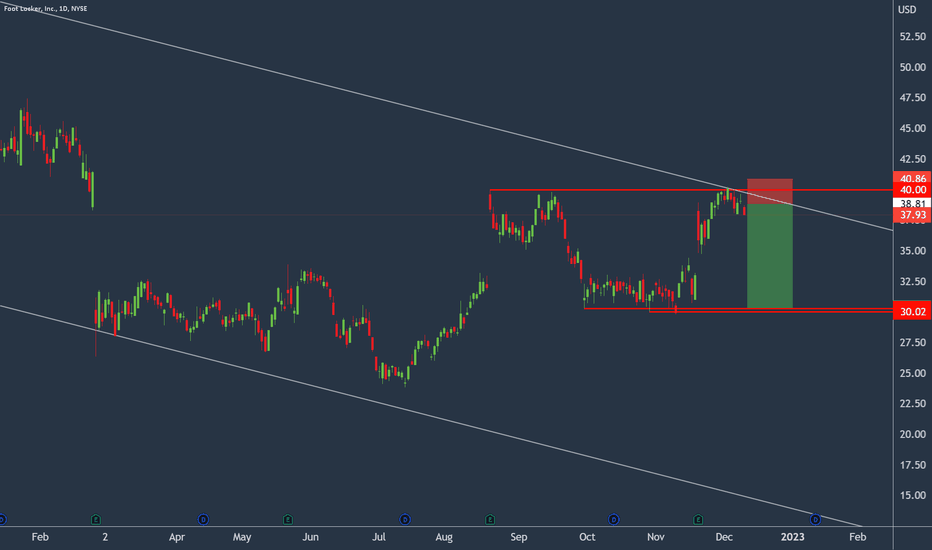The height and width of the screenshot is (550, 932).
Task: Click the 22.50 price axis label
Action: [912, 404]
